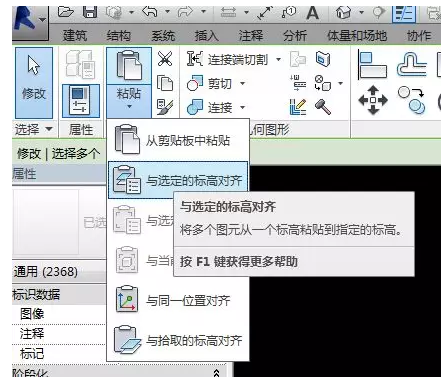Image resolution: width=447 pixels, height=381 pixels.
Task: Open the Insert (插入) ribbon tab
Action: click(x=207, y=35)
